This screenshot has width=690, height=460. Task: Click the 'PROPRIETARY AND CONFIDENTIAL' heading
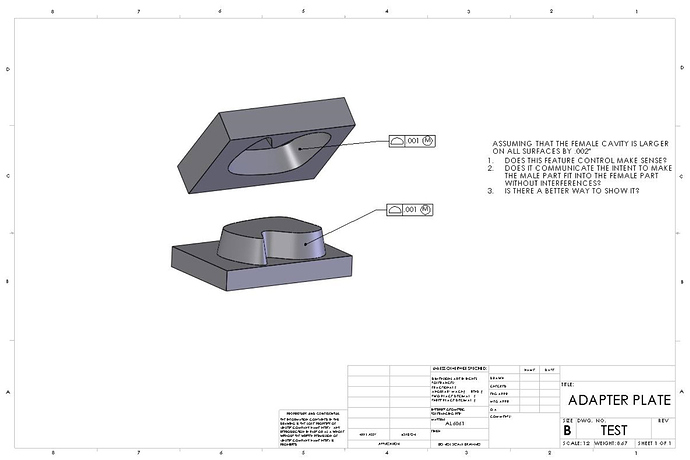(313, 414)
